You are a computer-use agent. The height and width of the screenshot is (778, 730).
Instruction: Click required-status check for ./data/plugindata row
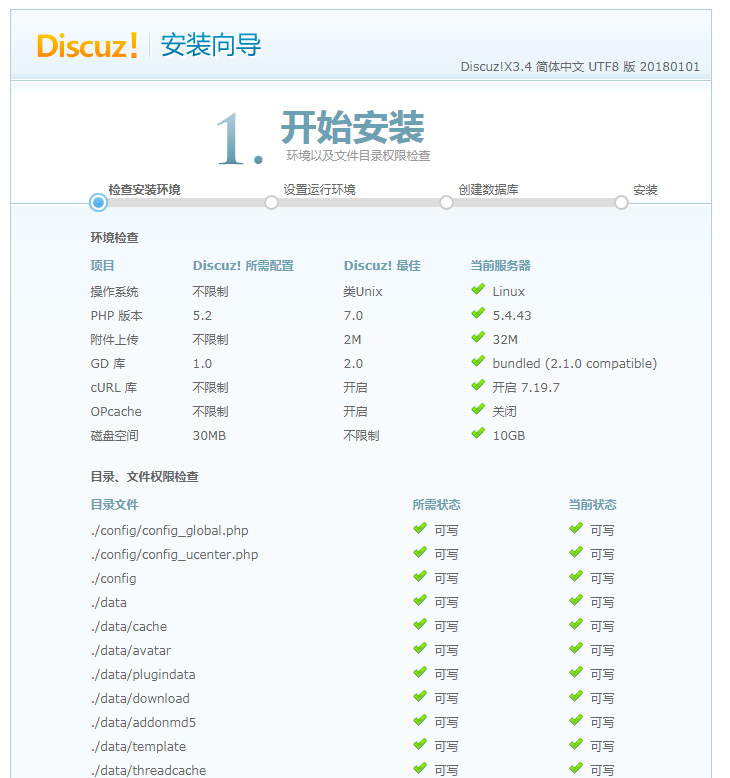[x=420, y=672]
